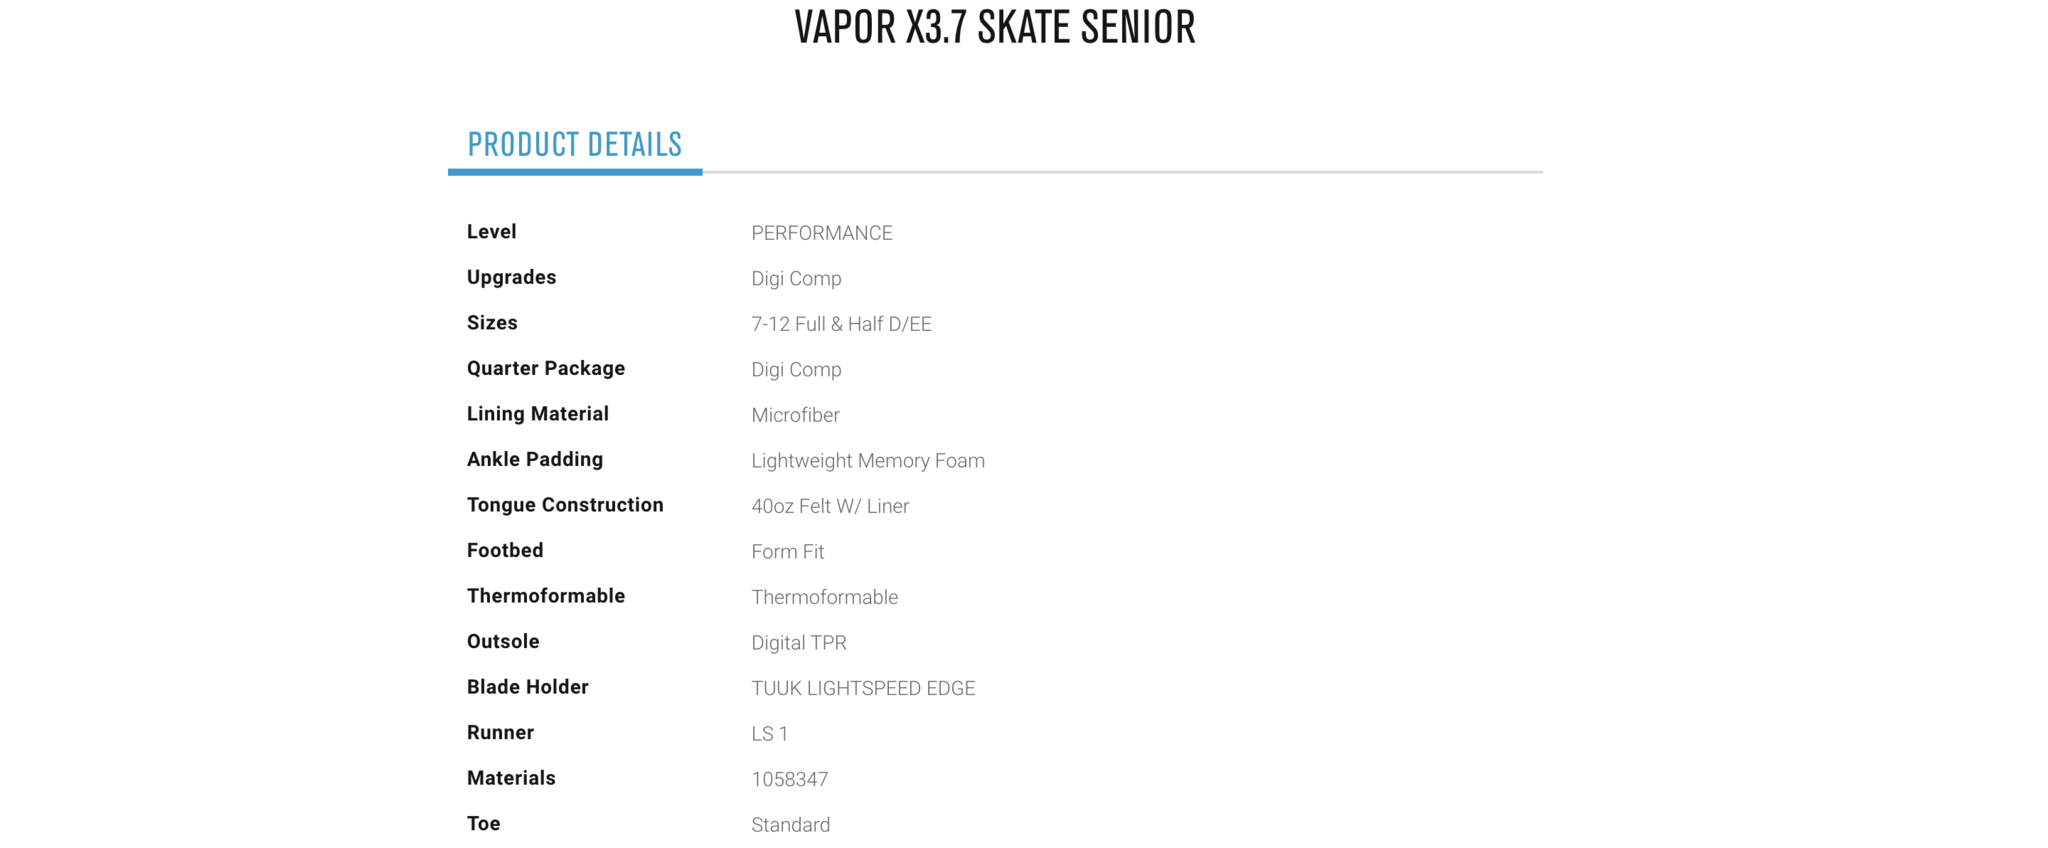This screenshot has width=2048, height=848.
Task: Click the LS 1 runner value
Action: point(769,734)
